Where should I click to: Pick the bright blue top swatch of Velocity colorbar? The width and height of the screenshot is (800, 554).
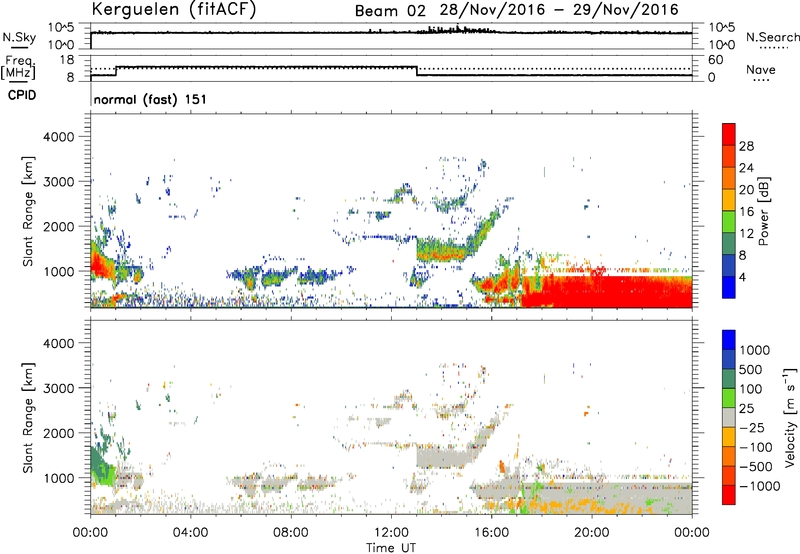click(729, 340)
